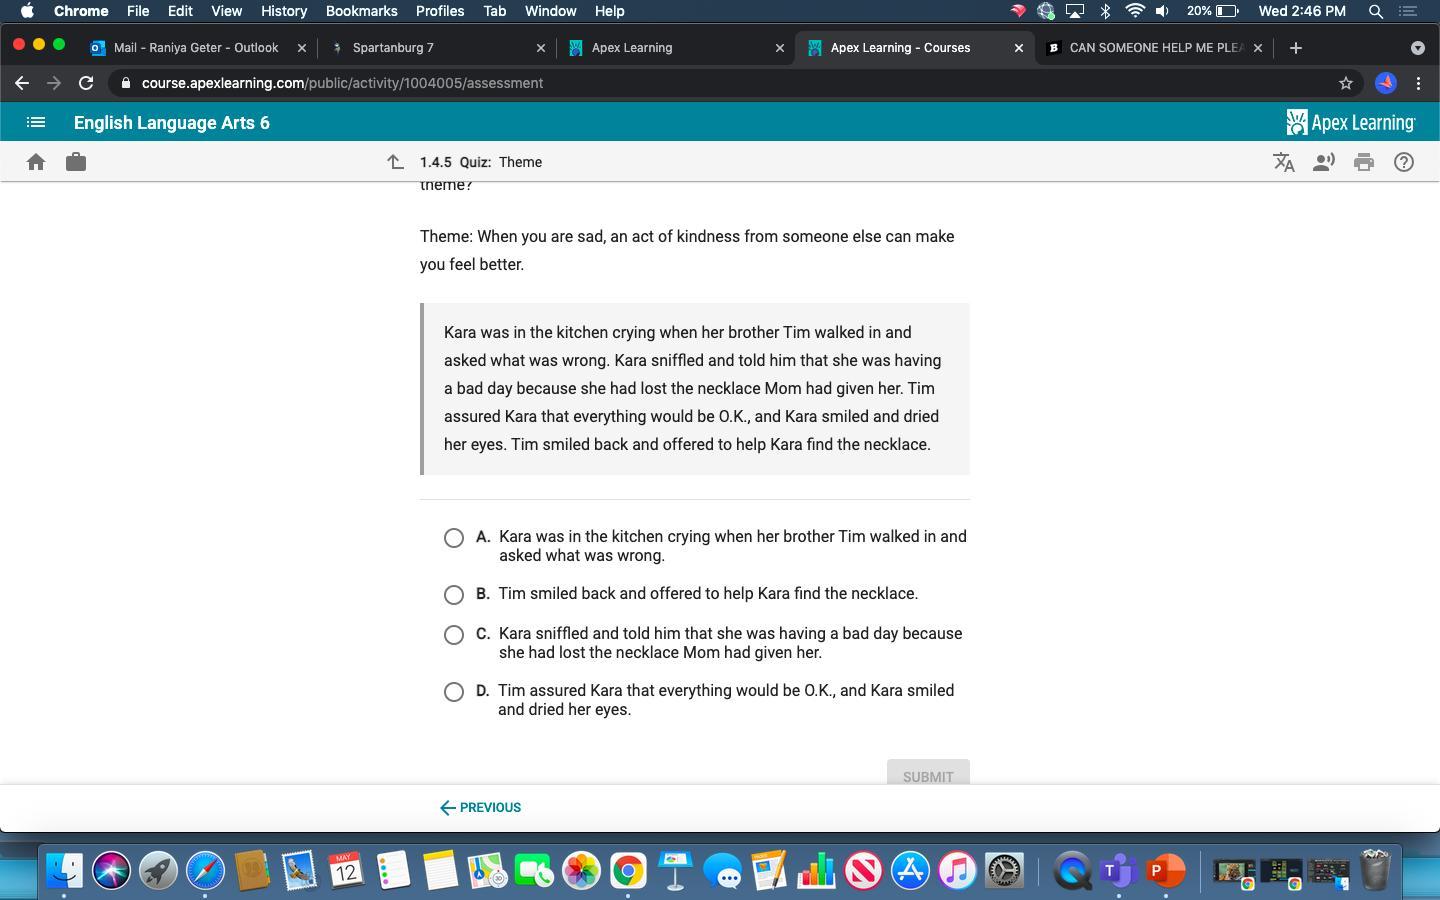The image size is (1440, 900).
Task: Open Finder from the dock
Action: [x=64, y=871]
